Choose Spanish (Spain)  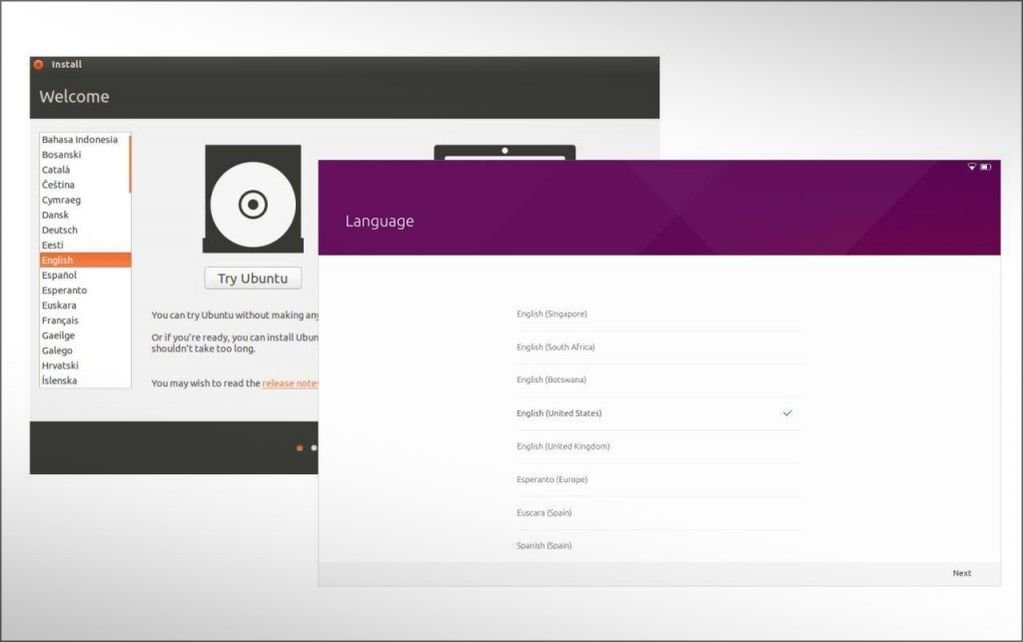click(659, 545)
